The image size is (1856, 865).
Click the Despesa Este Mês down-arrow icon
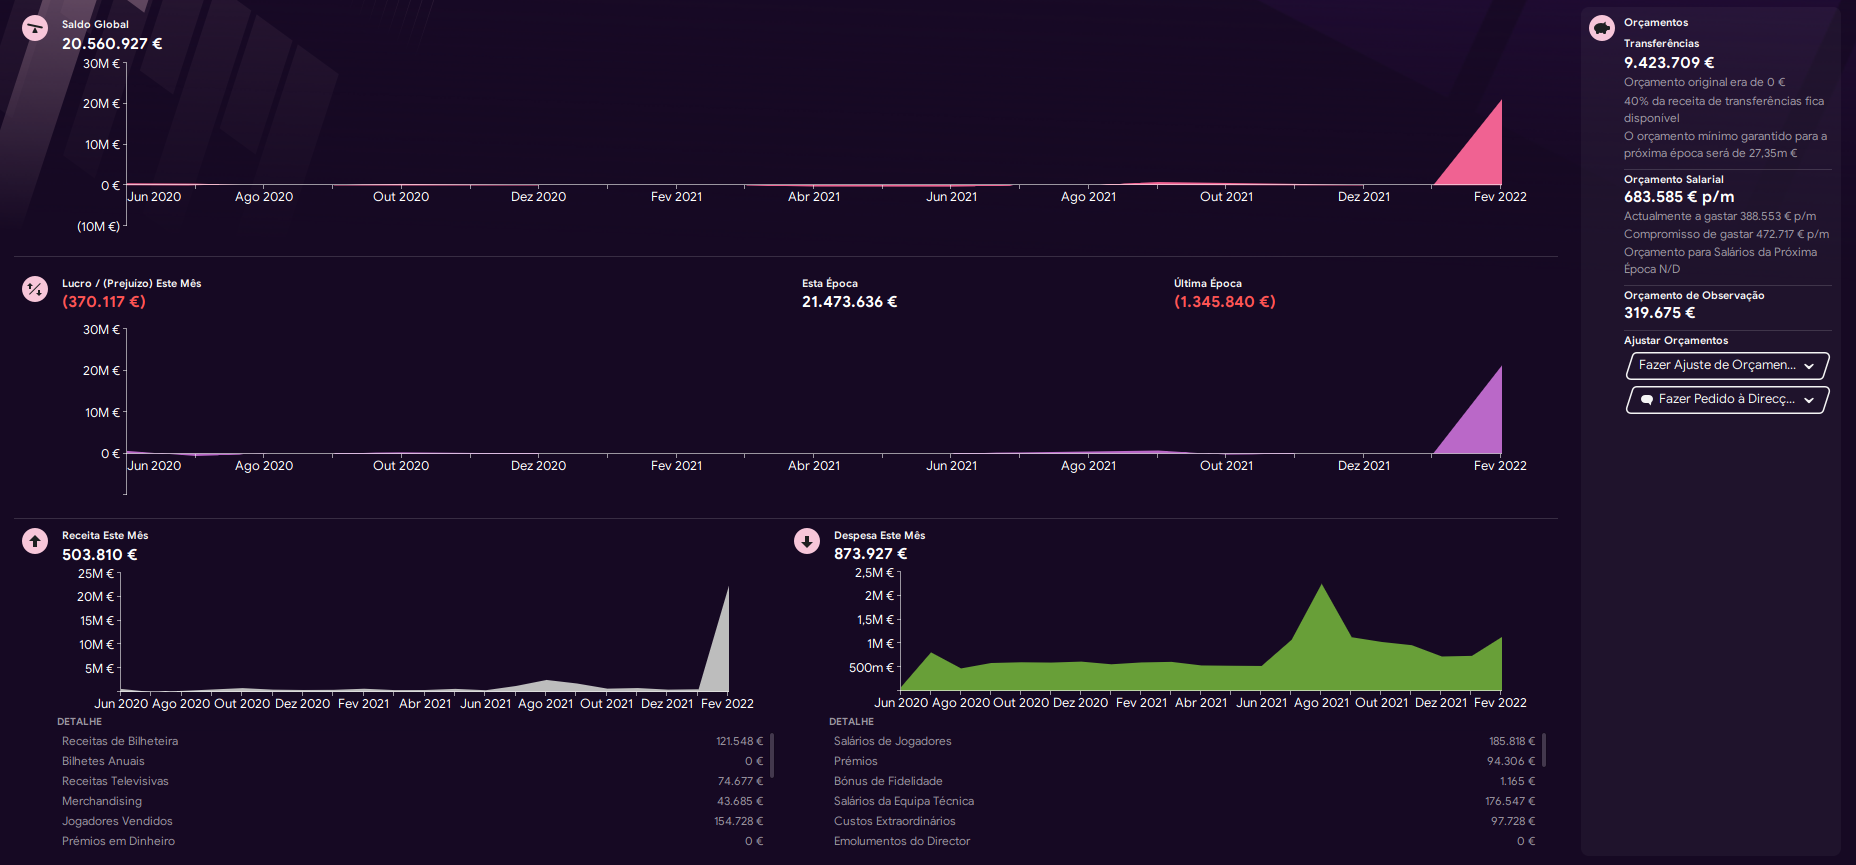tap(807, 541)
